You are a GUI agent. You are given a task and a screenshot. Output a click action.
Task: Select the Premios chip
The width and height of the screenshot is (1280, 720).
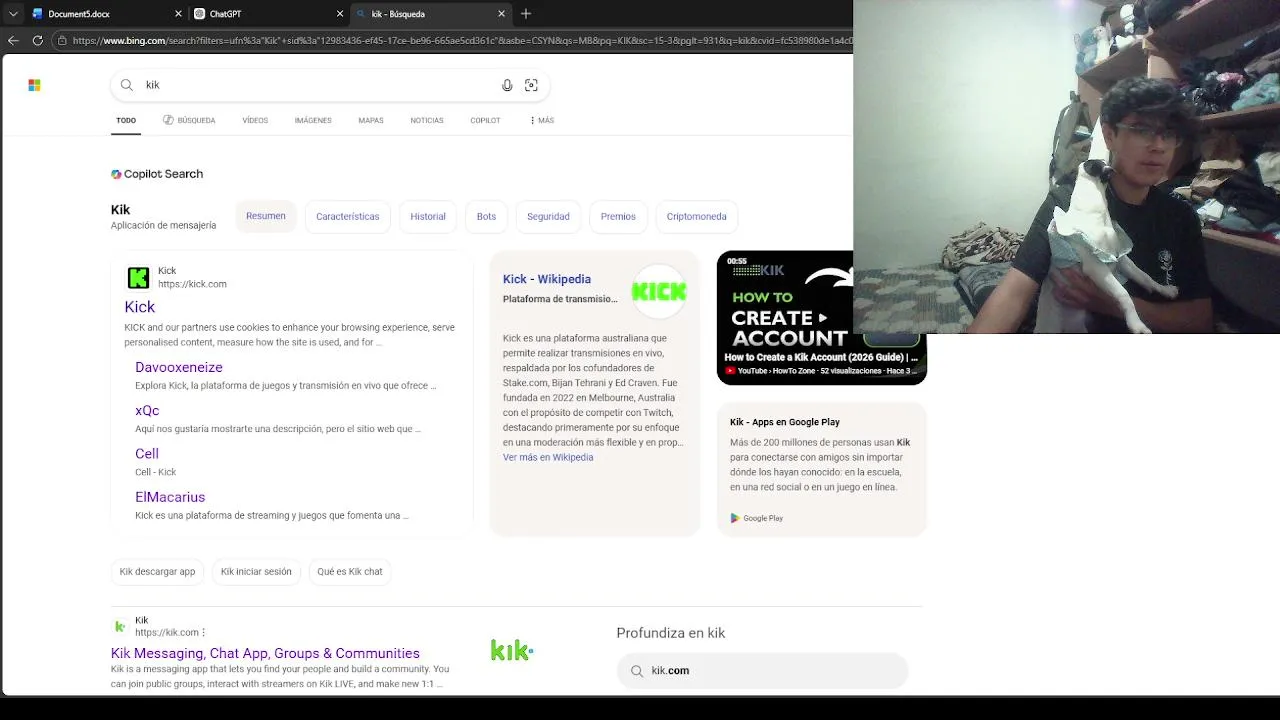pos(618,216)
